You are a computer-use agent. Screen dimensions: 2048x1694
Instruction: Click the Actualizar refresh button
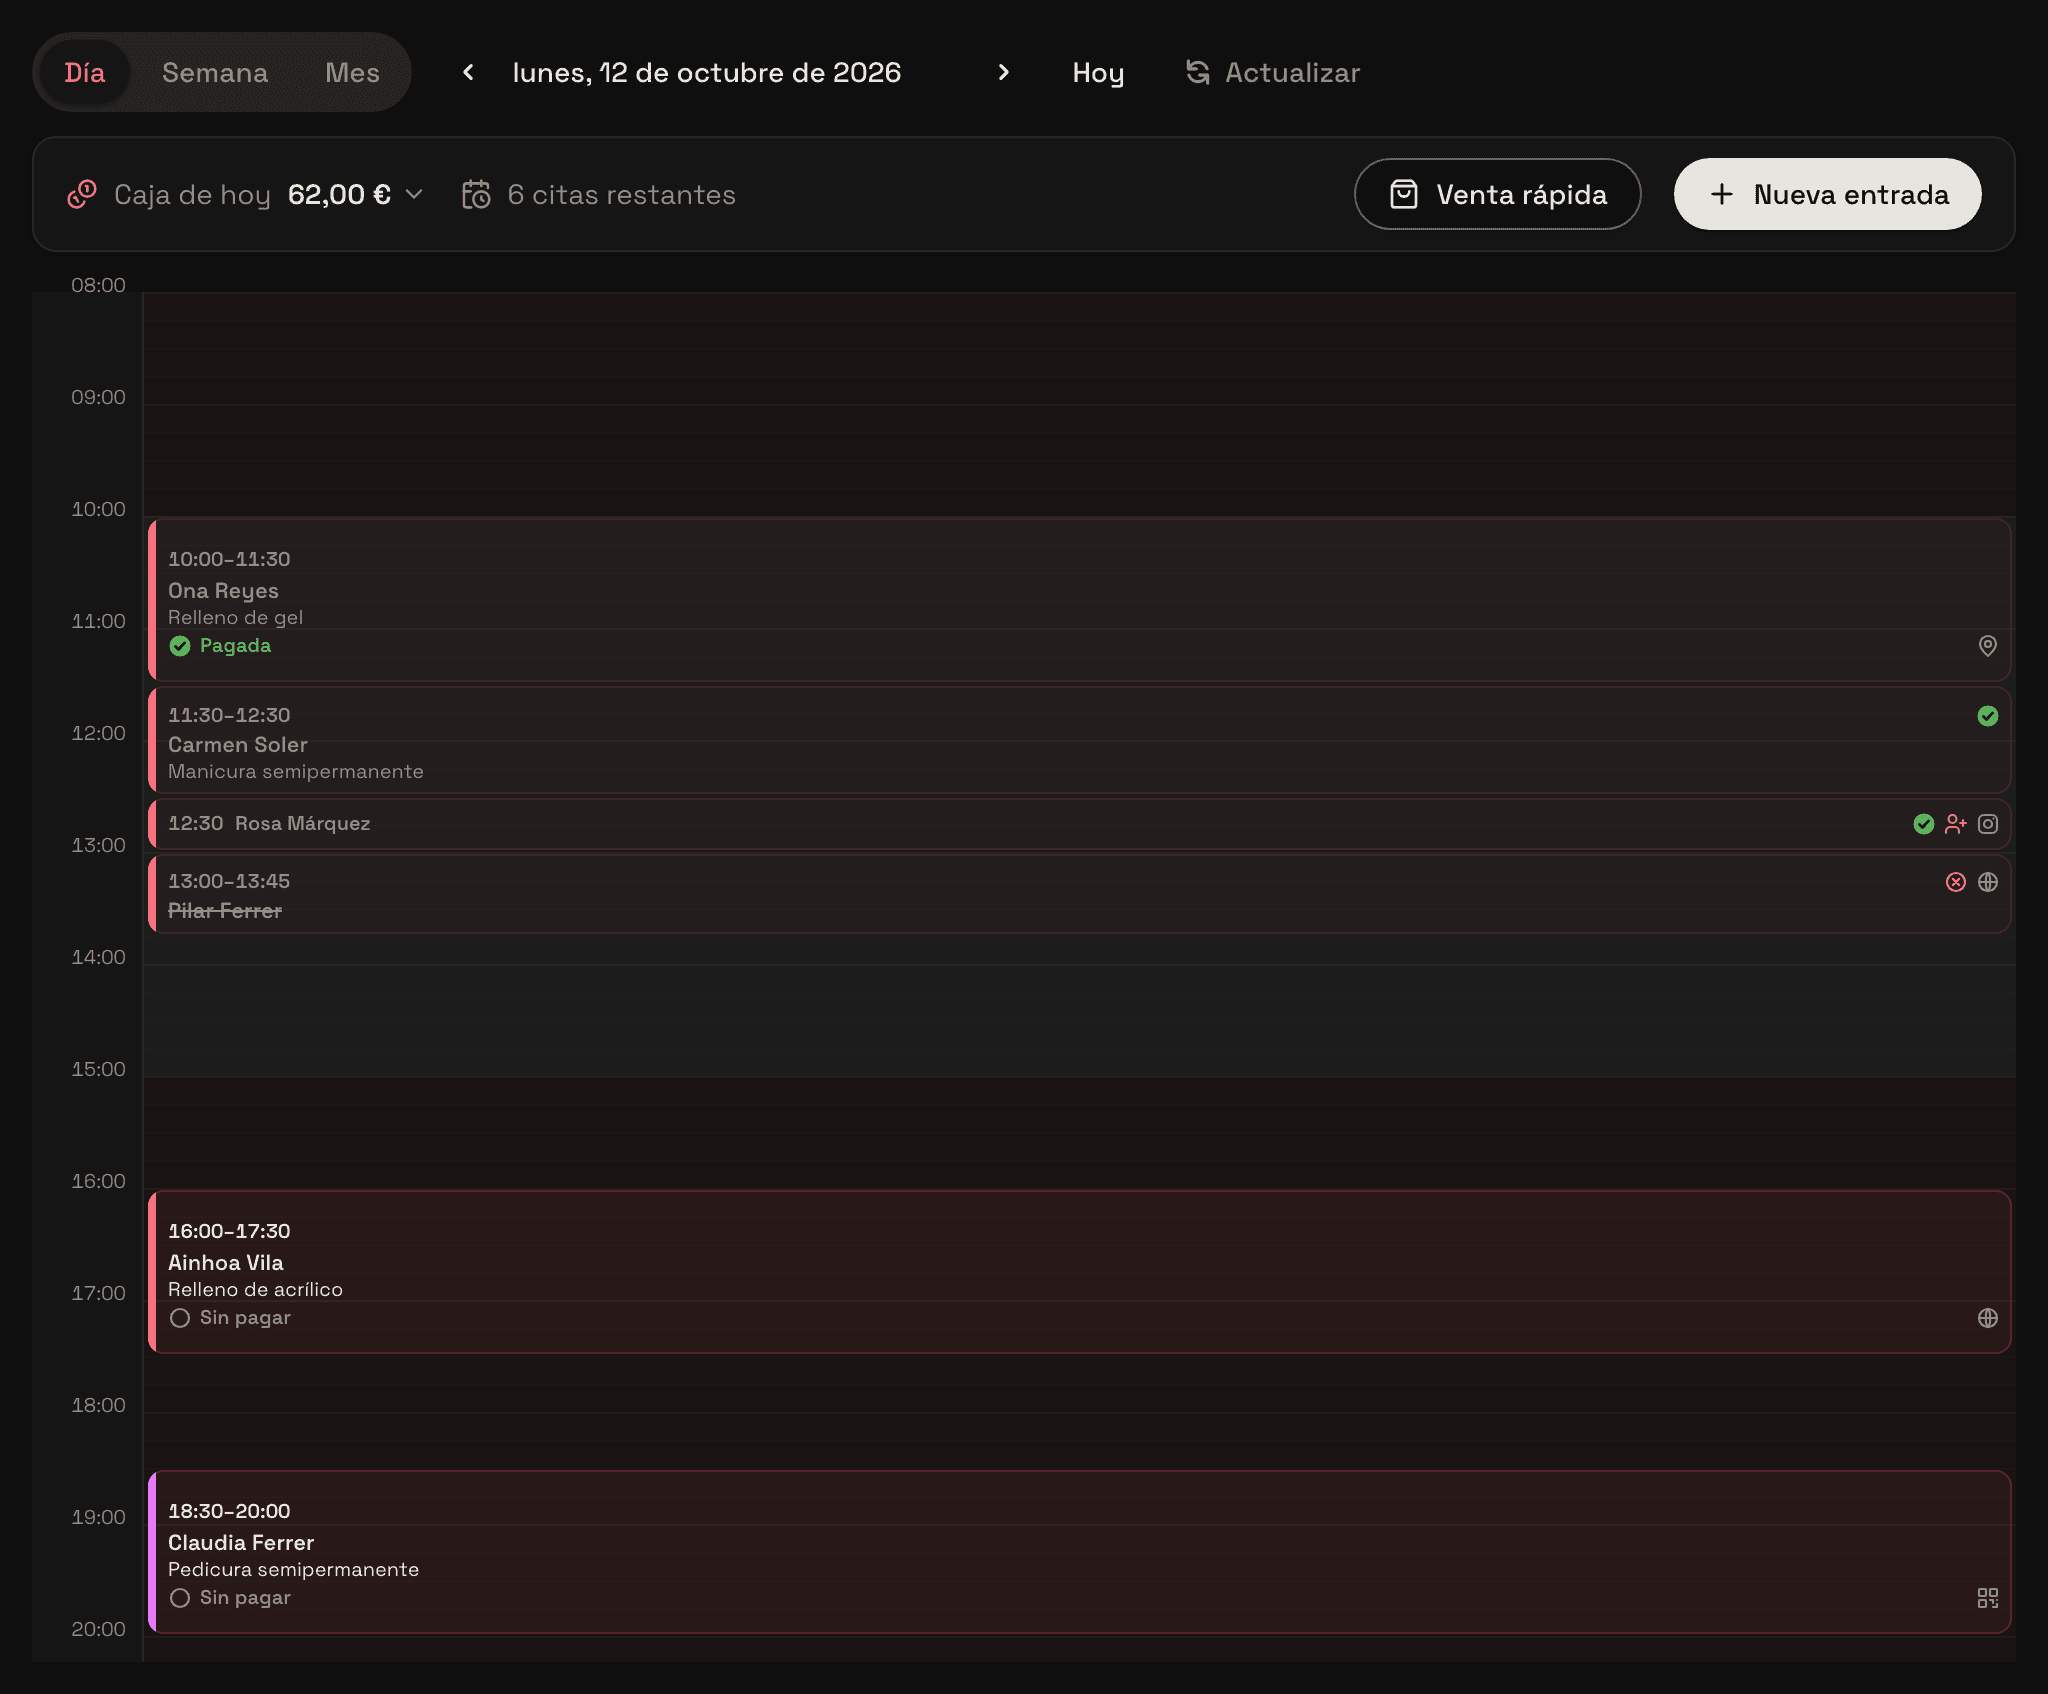tap(1273, 73)
